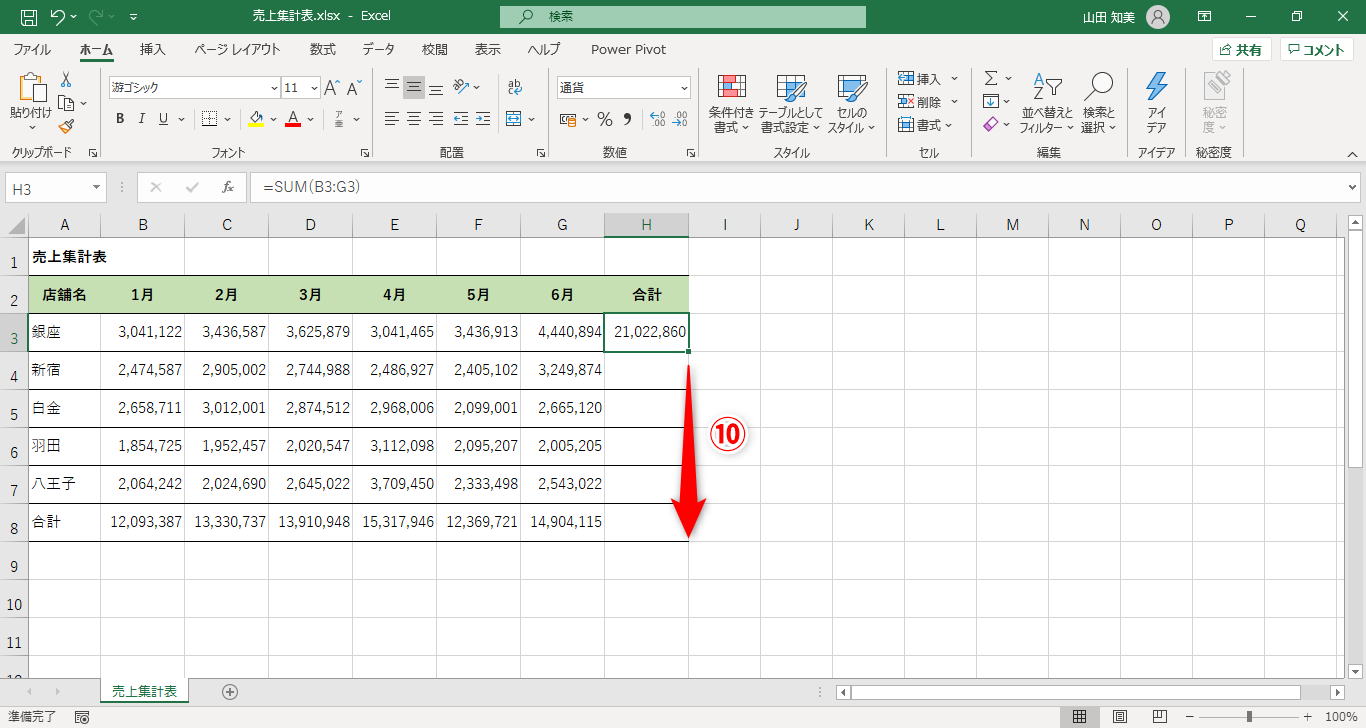The image size is (1366, 728).
Task: Click the search box in the title bar
Action: 683,17
